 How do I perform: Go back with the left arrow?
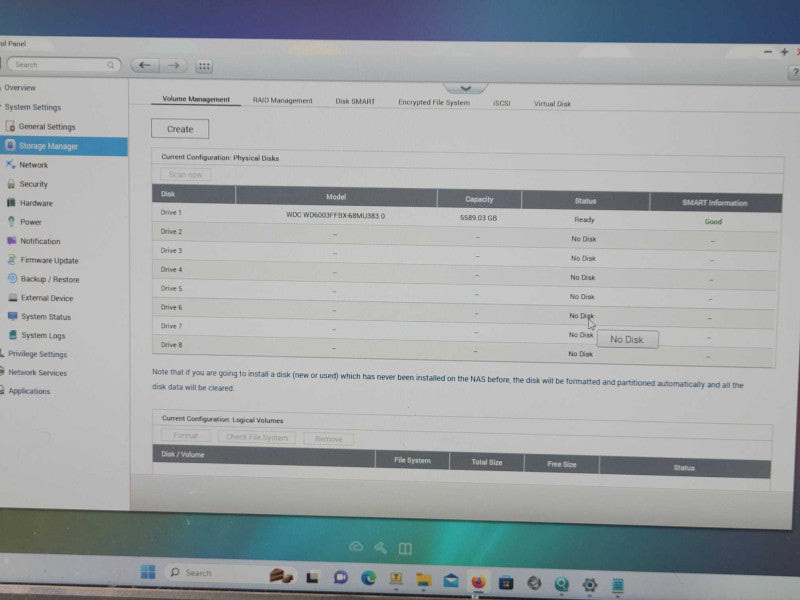point(145,65)
